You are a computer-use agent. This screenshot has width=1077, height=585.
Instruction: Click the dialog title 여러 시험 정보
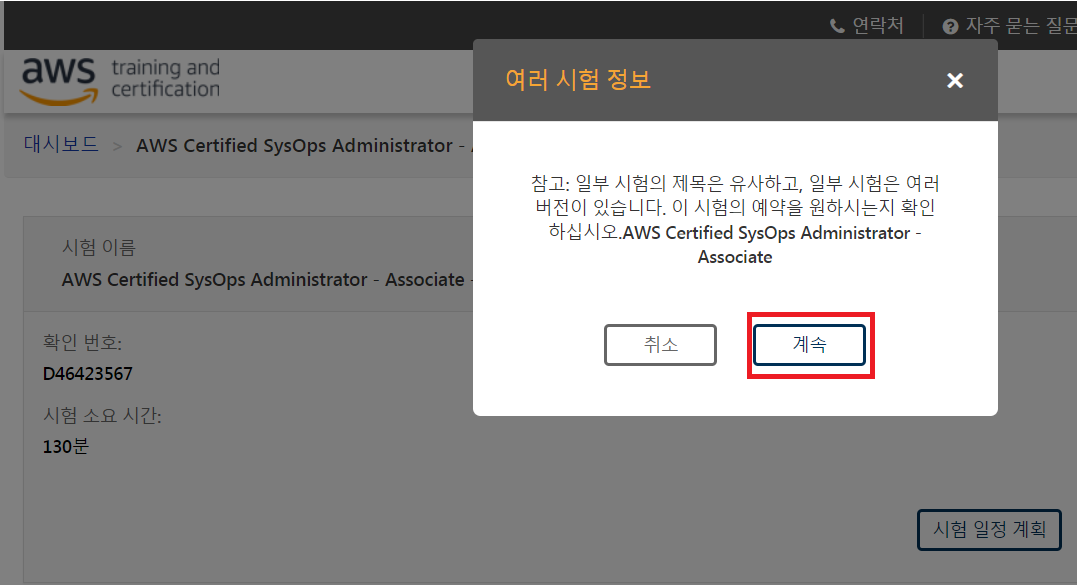point(578,80)
